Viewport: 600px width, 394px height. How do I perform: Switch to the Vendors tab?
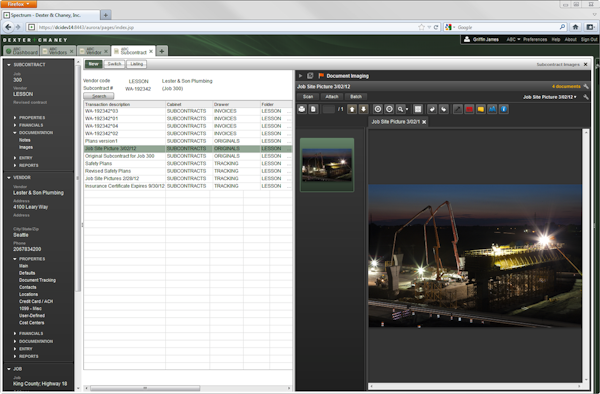click(x=58, y=51)
